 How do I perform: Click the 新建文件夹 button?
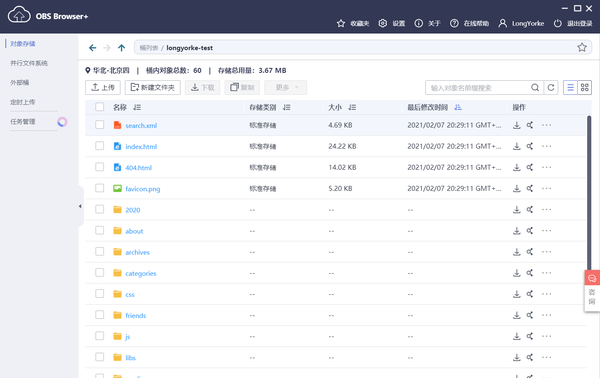[x=153, y=88]
